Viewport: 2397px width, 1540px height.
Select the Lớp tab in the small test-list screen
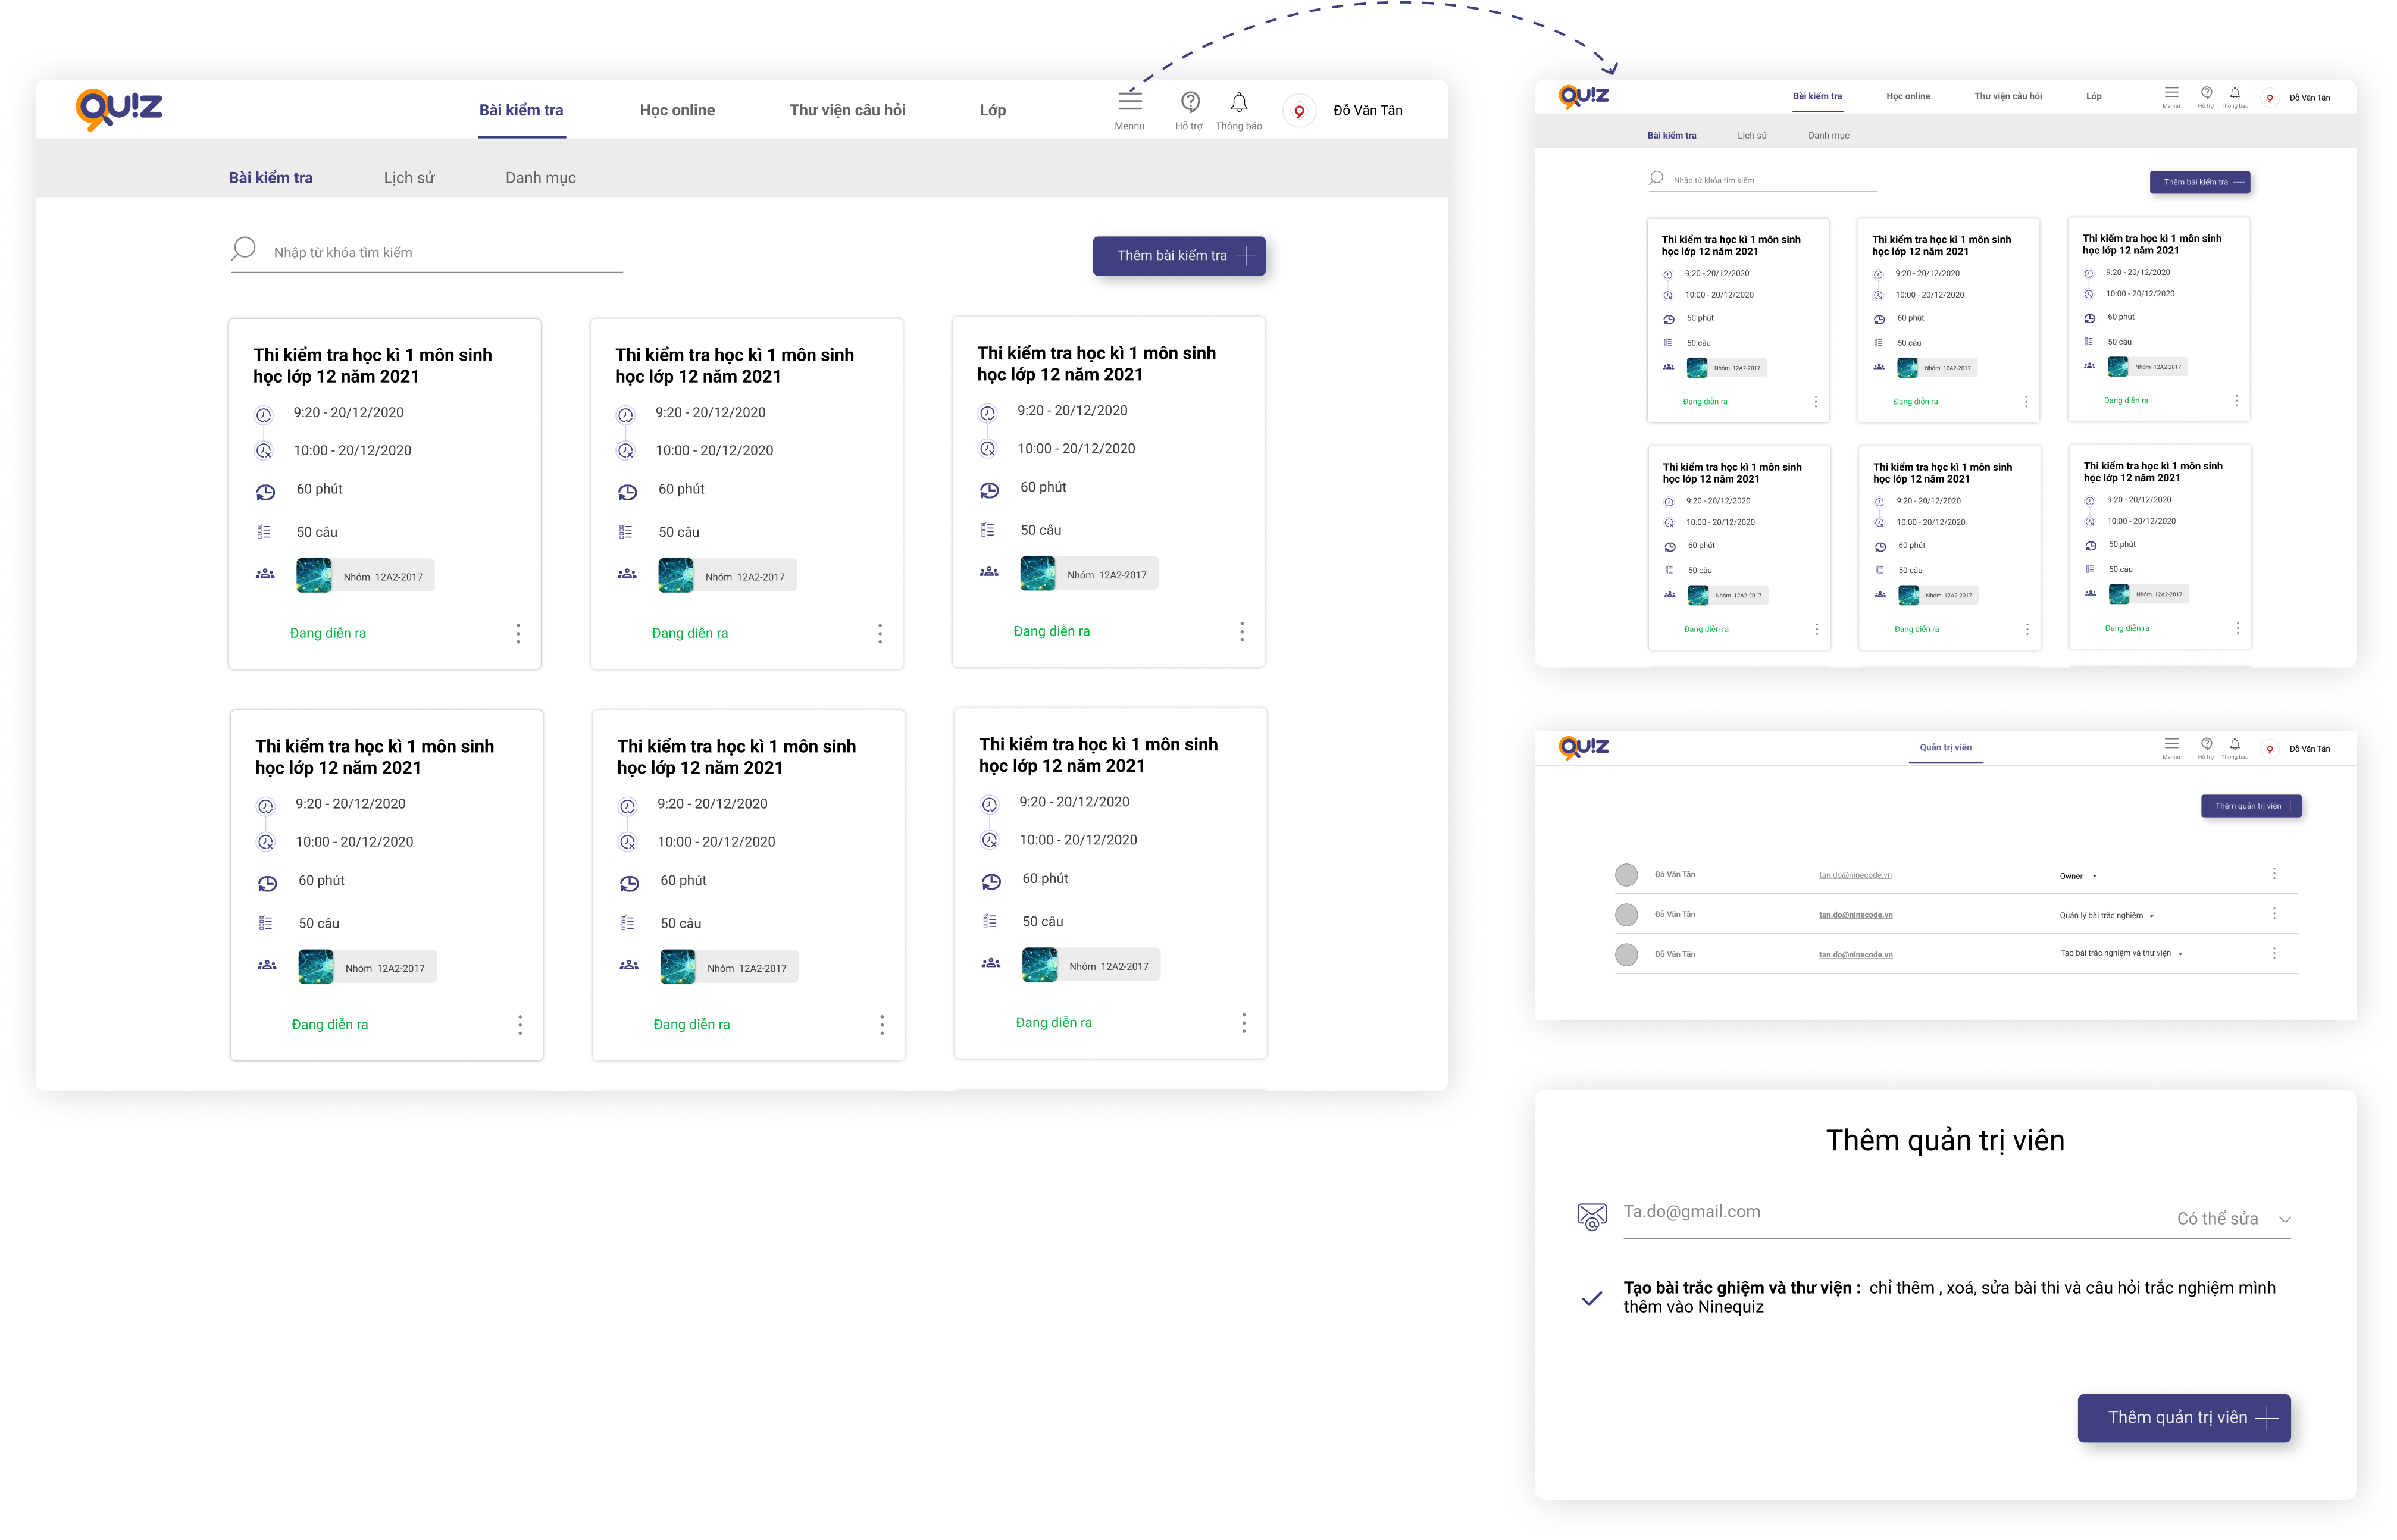(2093, 97)
